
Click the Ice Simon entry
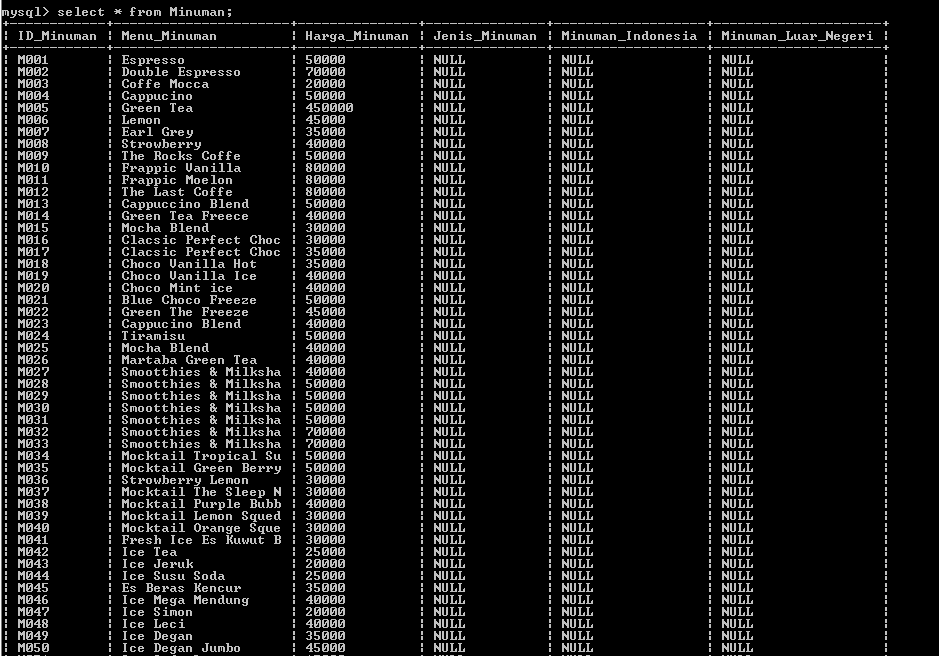click(x=157, y=612)
